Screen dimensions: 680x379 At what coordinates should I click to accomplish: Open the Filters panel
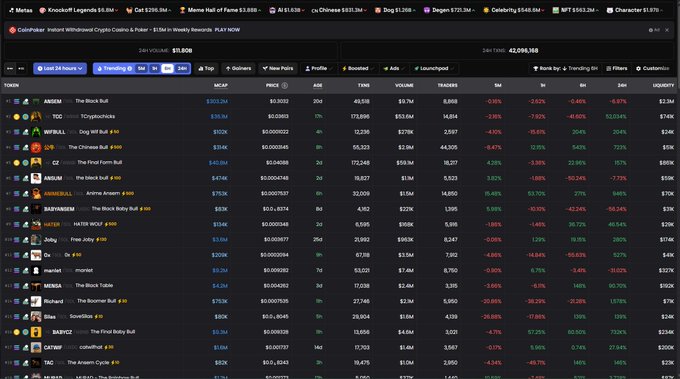point(617,69)
